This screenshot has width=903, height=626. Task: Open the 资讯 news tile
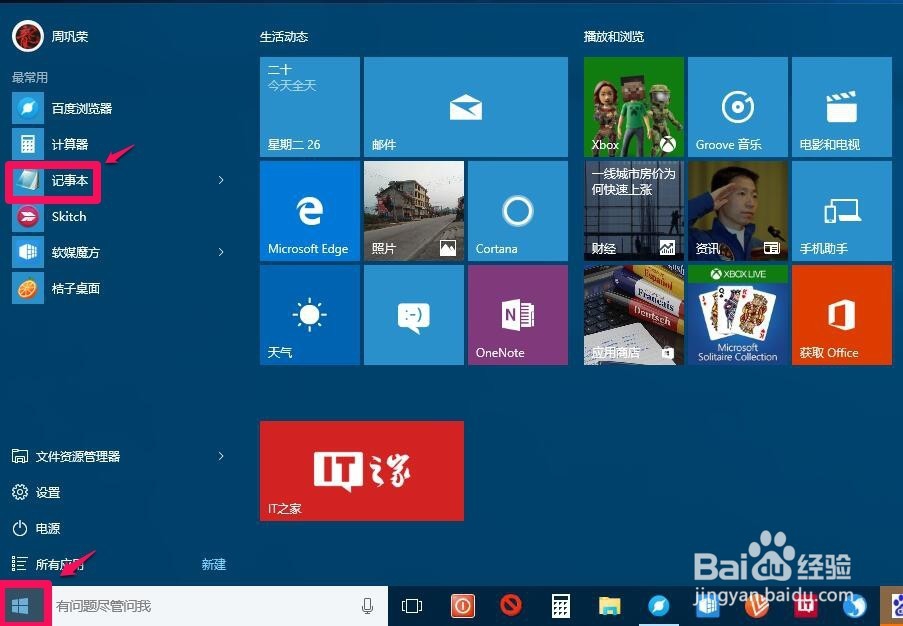738,211
